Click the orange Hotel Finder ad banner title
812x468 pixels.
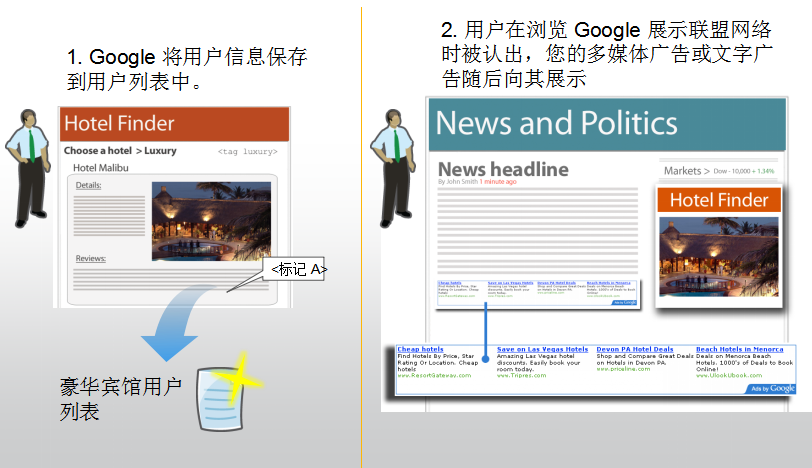(719, 200)
